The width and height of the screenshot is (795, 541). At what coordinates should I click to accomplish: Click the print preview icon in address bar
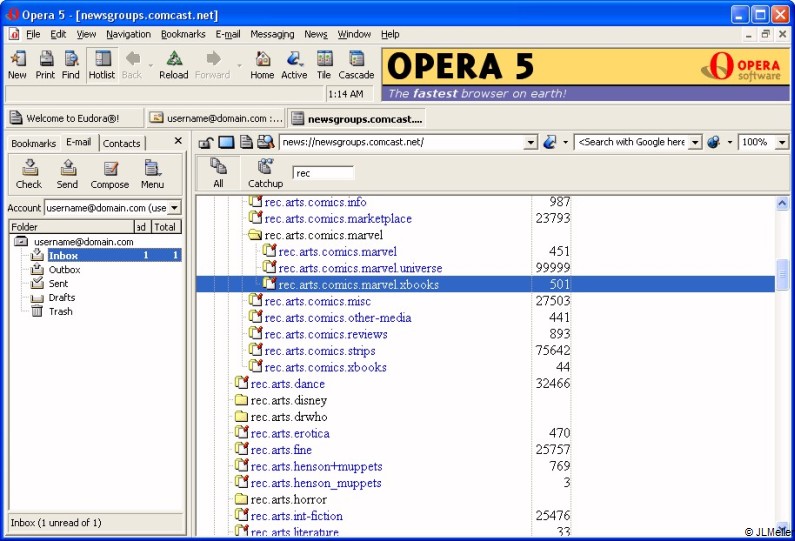265,142
